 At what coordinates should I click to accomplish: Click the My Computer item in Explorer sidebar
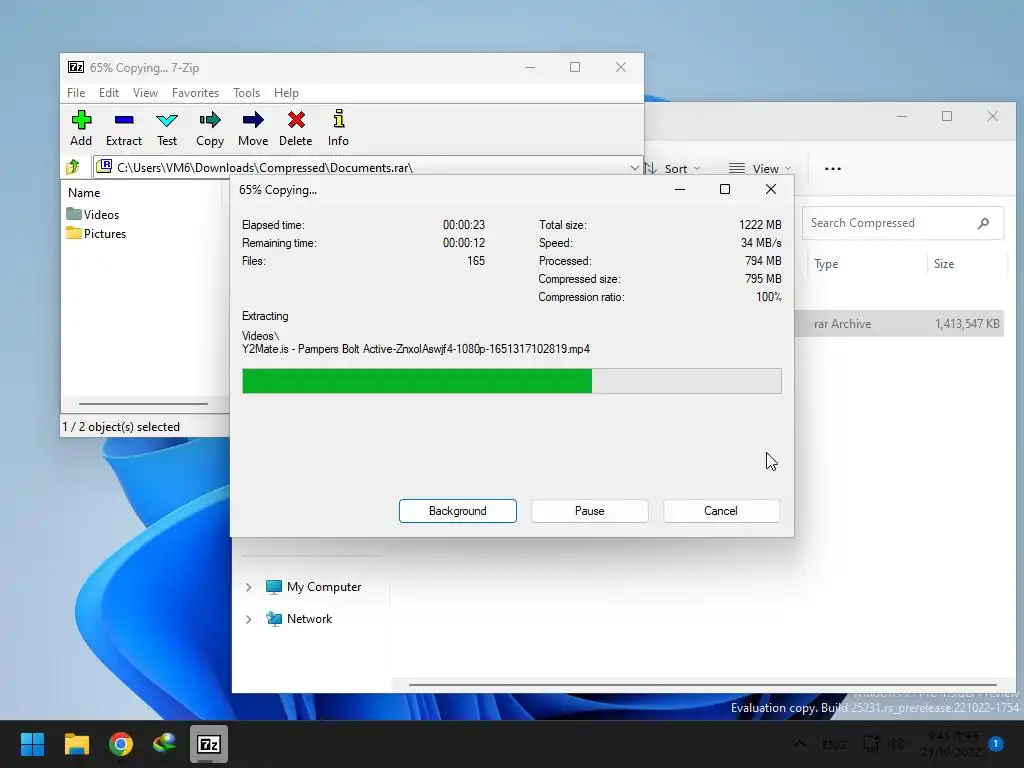tap(313, 586)
